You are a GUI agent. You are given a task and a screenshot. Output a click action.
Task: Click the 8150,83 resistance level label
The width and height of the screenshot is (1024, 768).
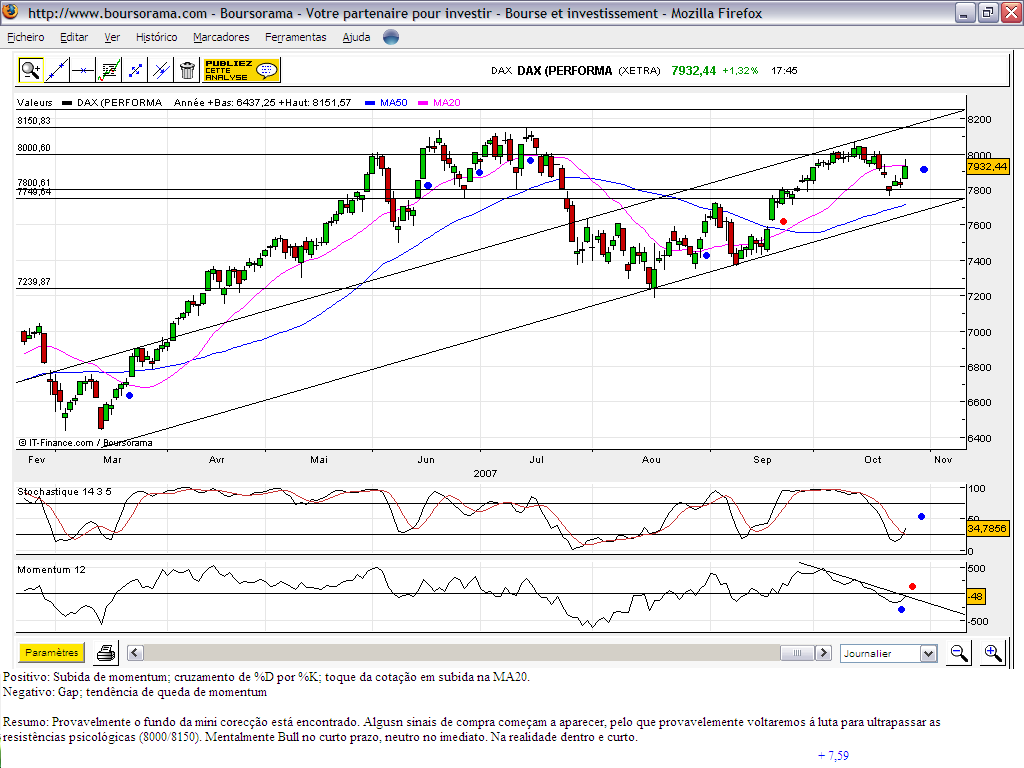point(34,121)
